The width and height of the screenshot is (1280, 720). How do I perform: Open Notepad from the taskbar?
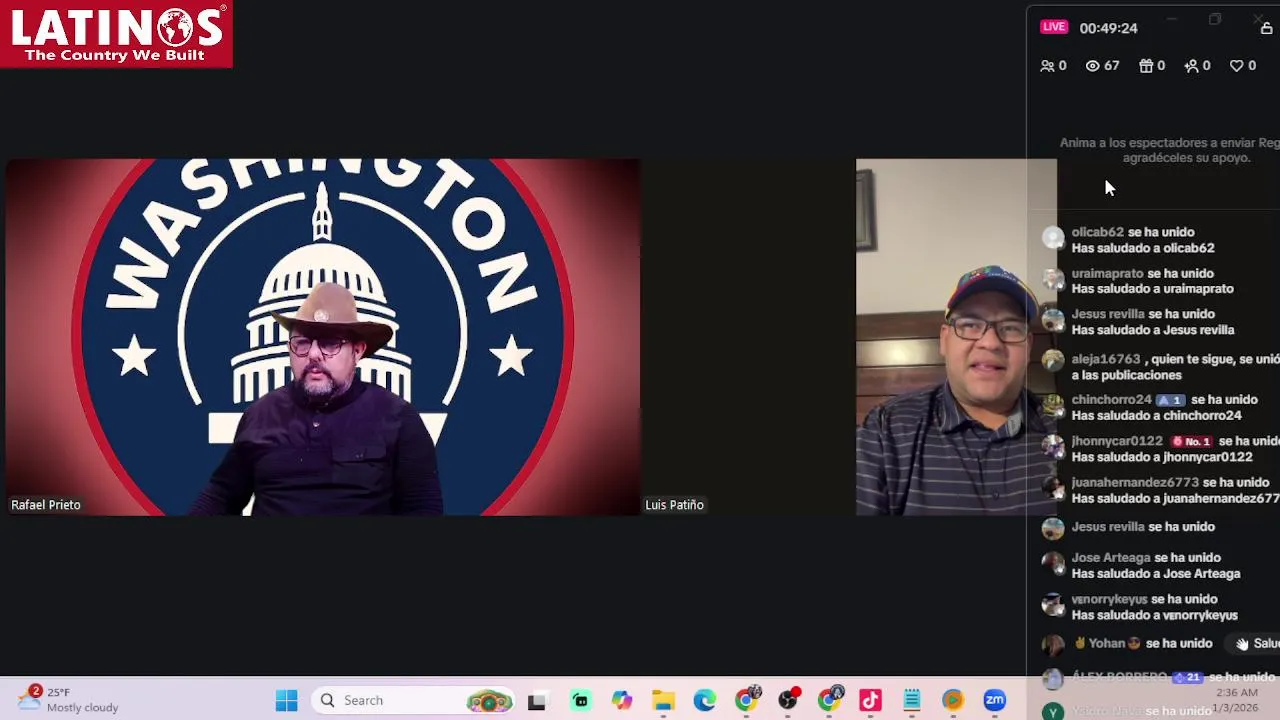[x=912, y=701]
